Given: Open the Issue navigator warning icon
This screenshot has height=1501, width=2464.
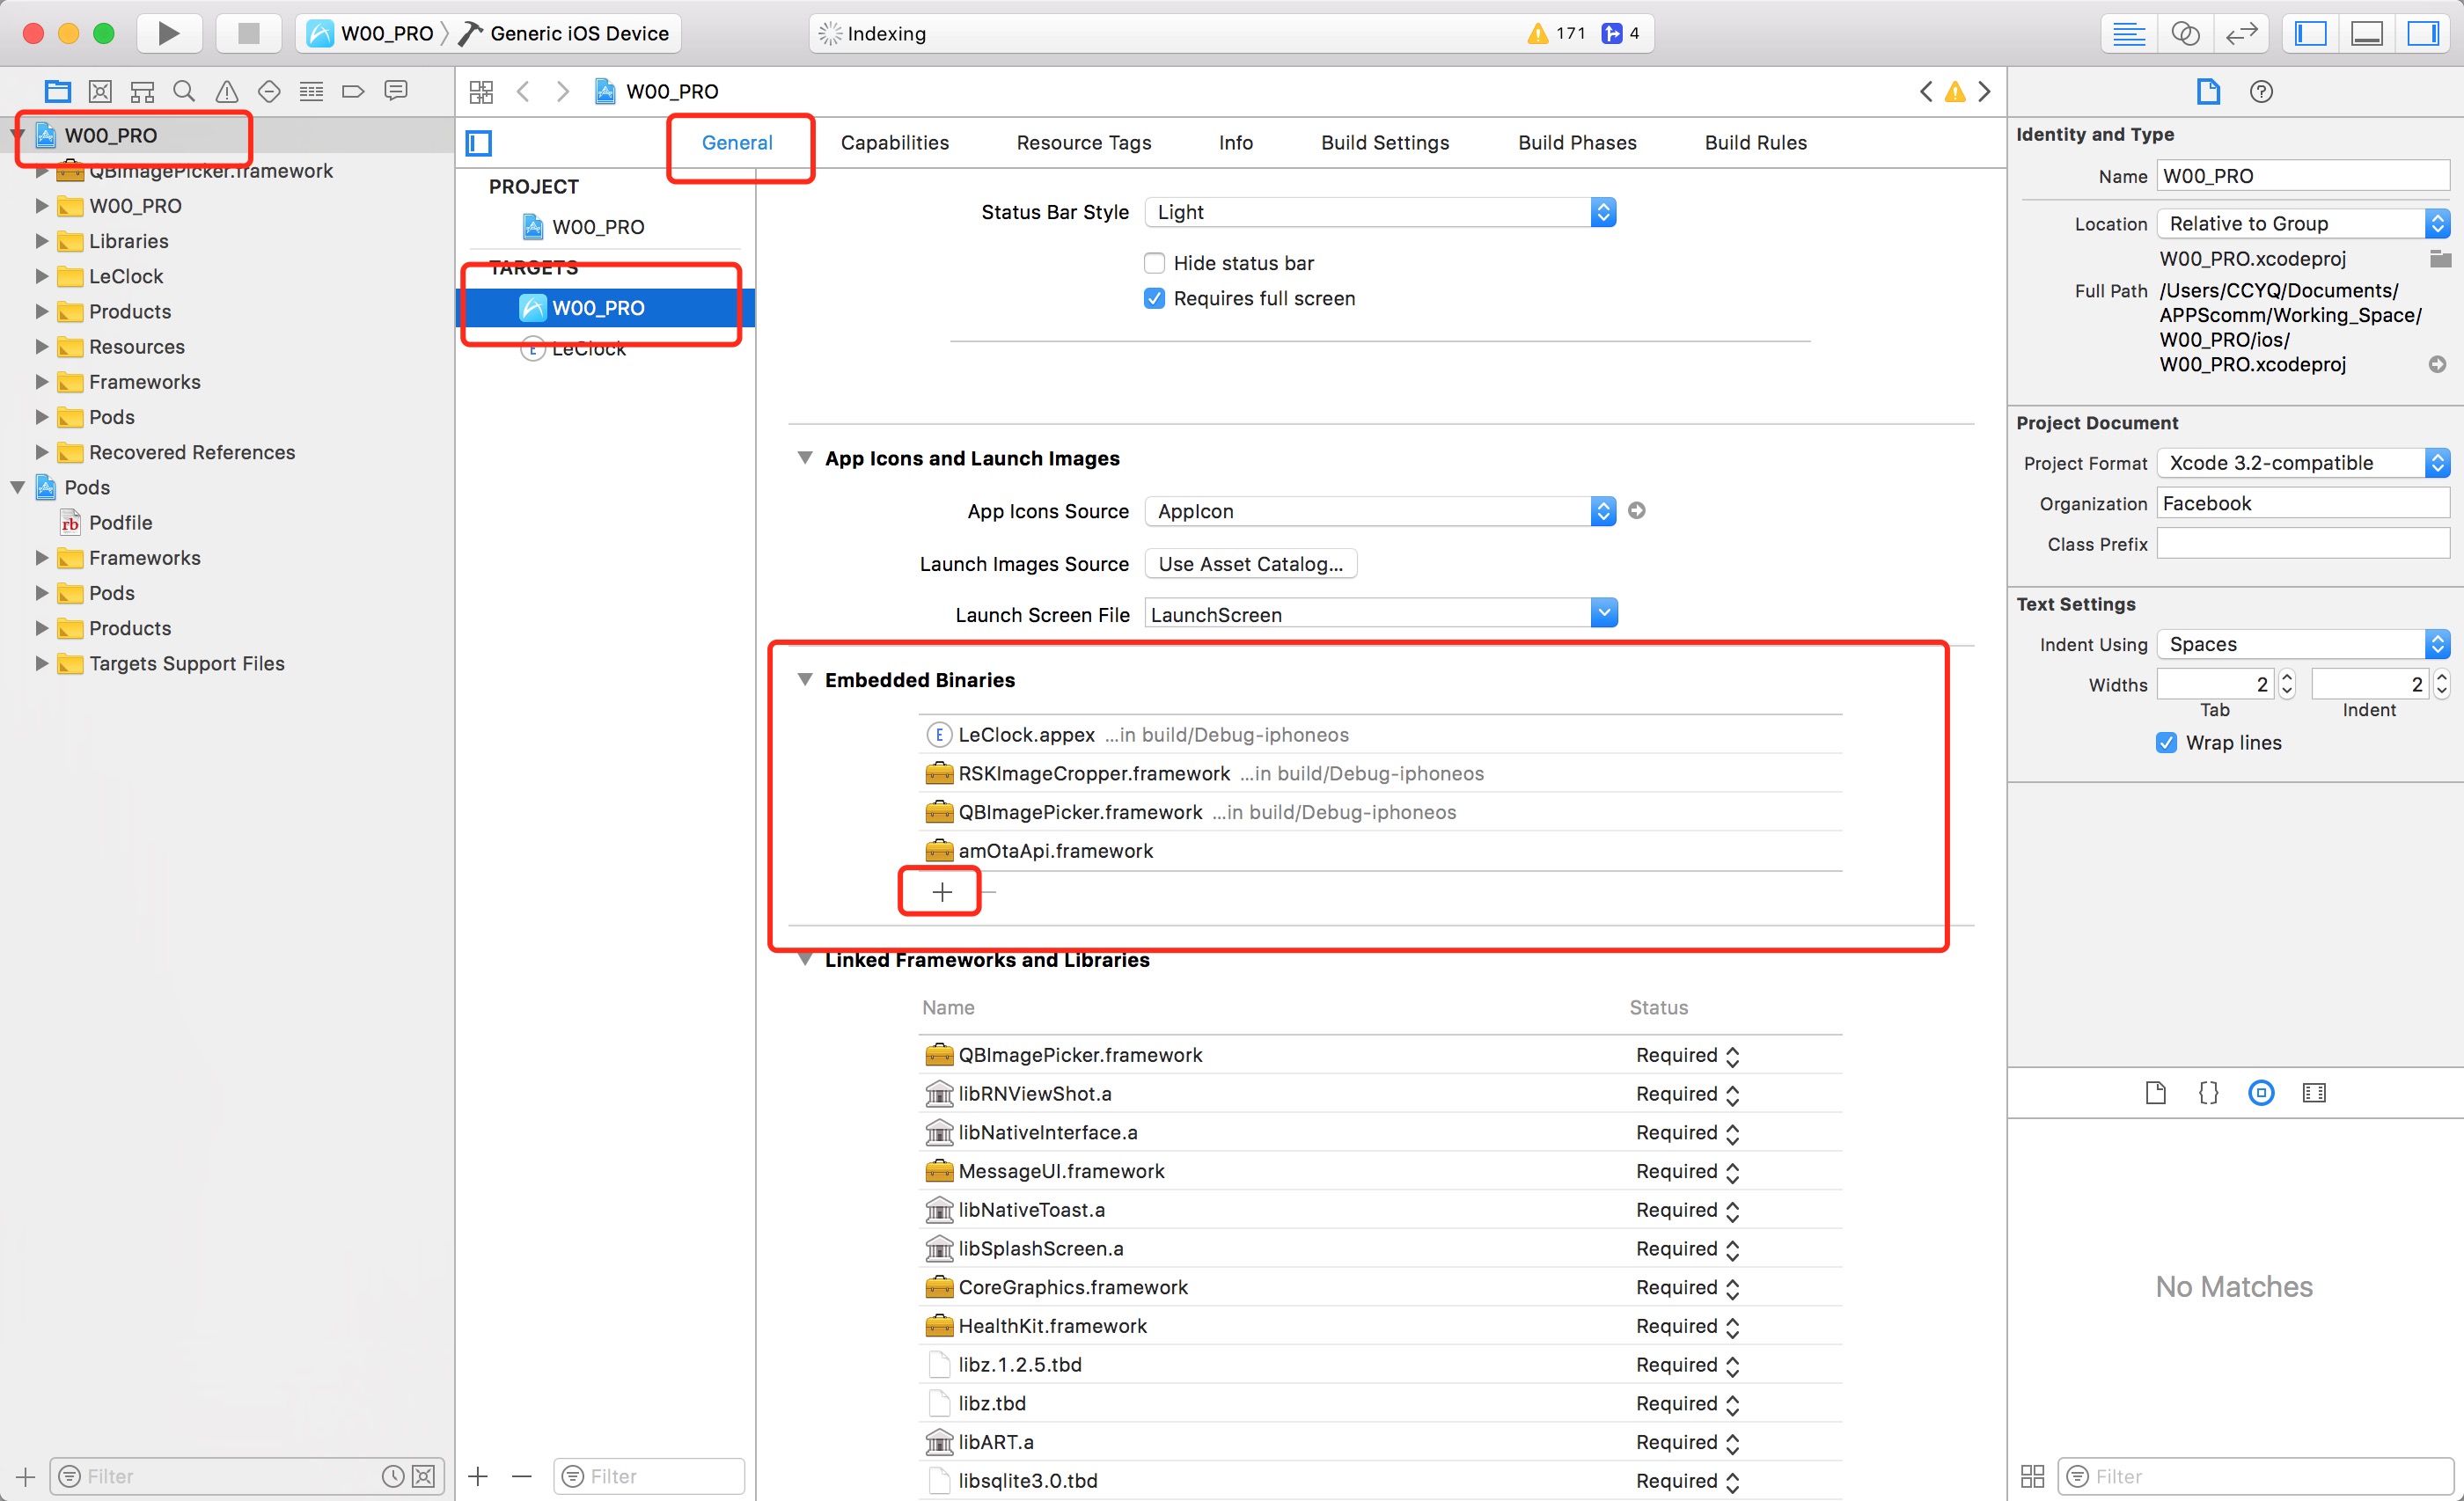Looking at the screenshot, I should tap(227, 91).
